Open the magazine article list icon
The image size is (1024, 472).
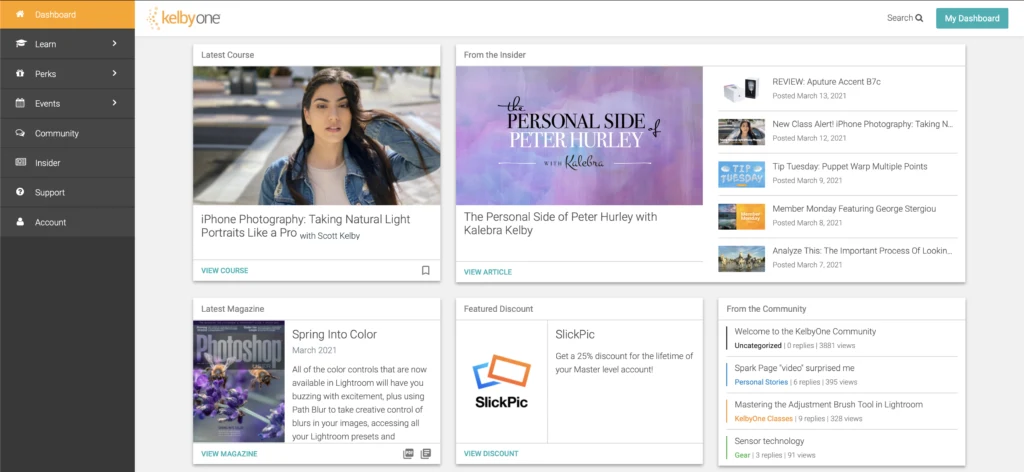(x=426, y=454)
